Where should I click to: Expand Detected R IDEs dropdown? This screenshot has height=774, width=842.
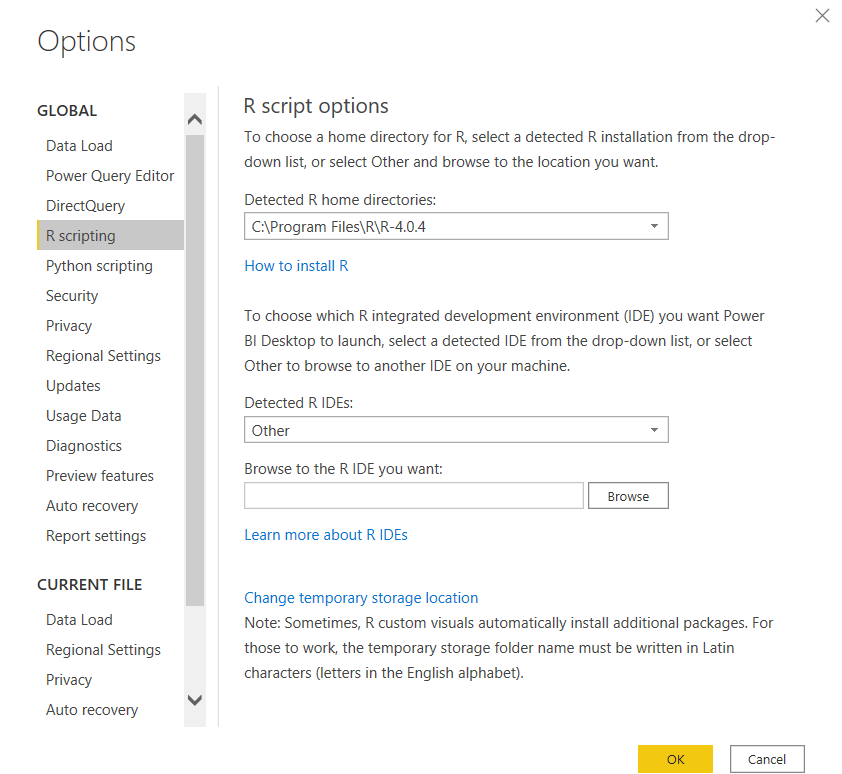456,430
